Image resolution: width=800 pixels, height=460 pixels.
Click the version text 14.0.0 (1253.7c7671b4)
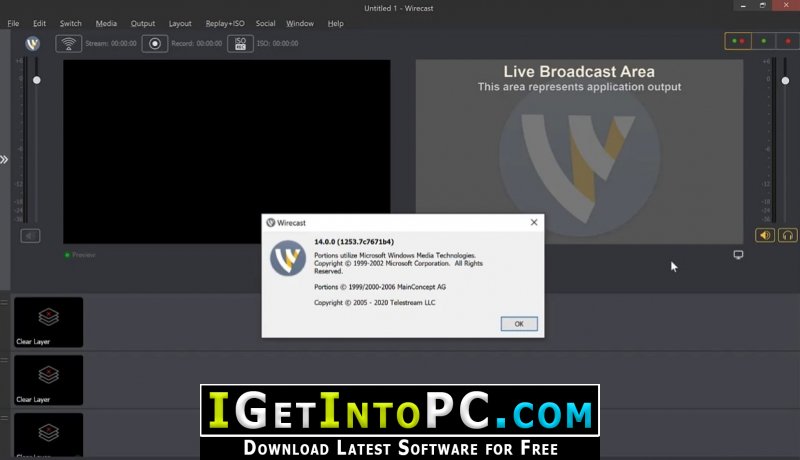tap(354, 242)
